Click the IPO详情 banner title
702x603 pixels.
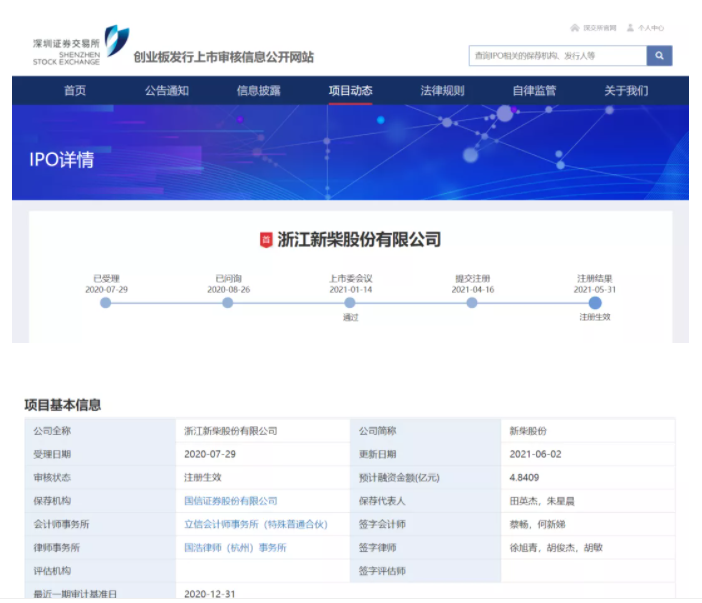point(62,160)
